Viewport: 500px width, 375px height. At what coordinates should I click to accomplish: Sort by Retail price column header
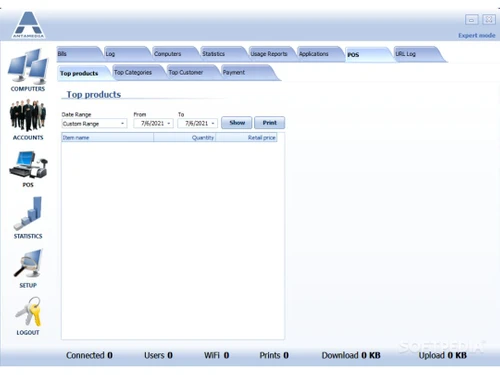click(246, 137)
